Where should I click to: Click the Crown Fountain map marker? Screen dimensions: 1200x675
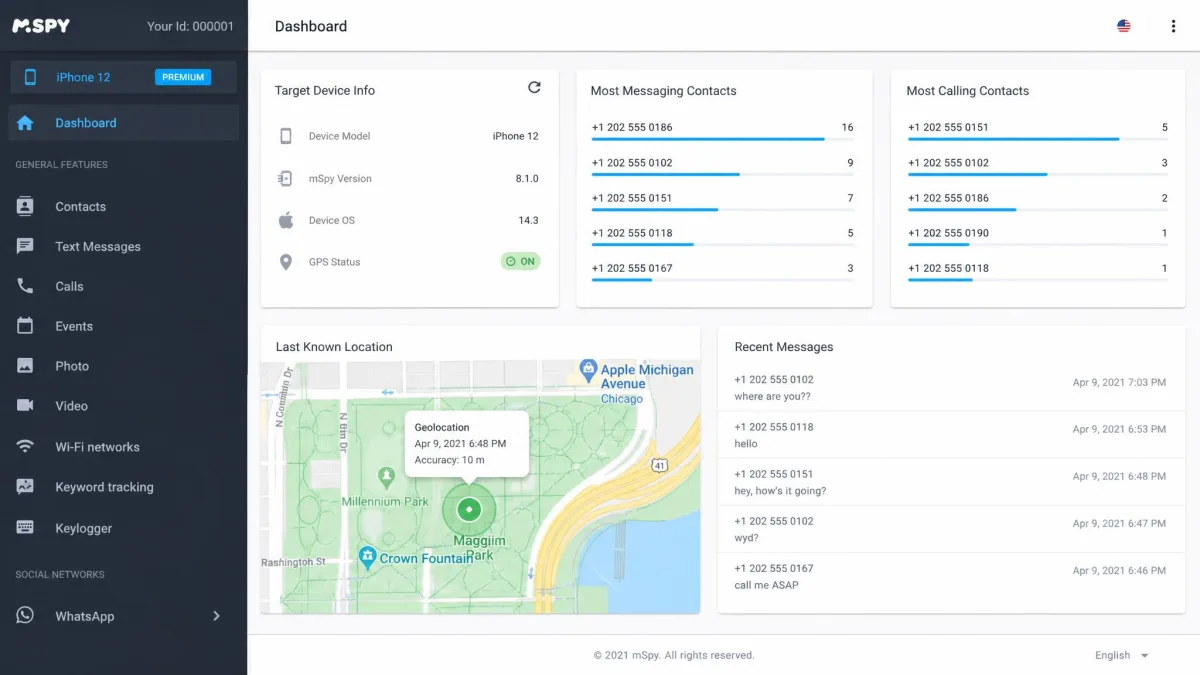tap(367, 556)
